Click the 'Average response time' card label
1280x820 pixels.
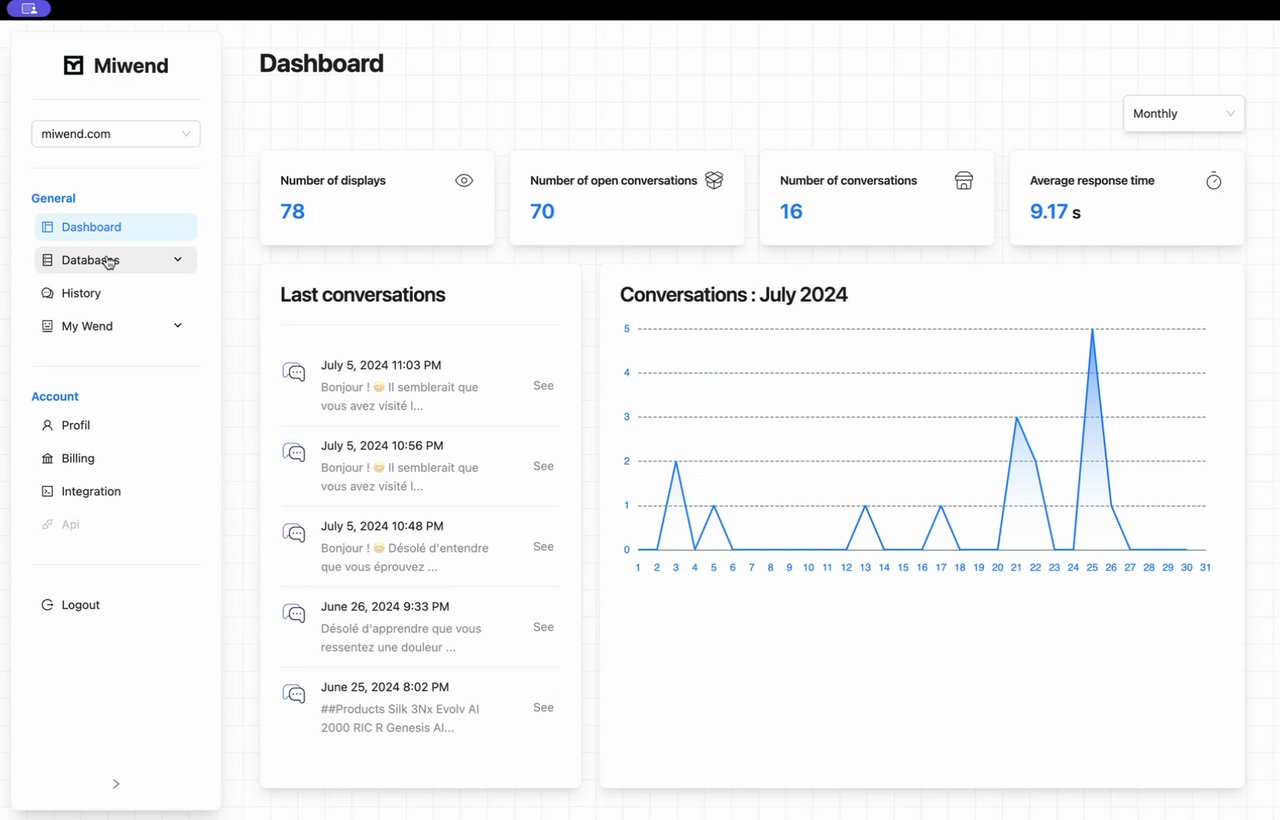point(1092,181)
